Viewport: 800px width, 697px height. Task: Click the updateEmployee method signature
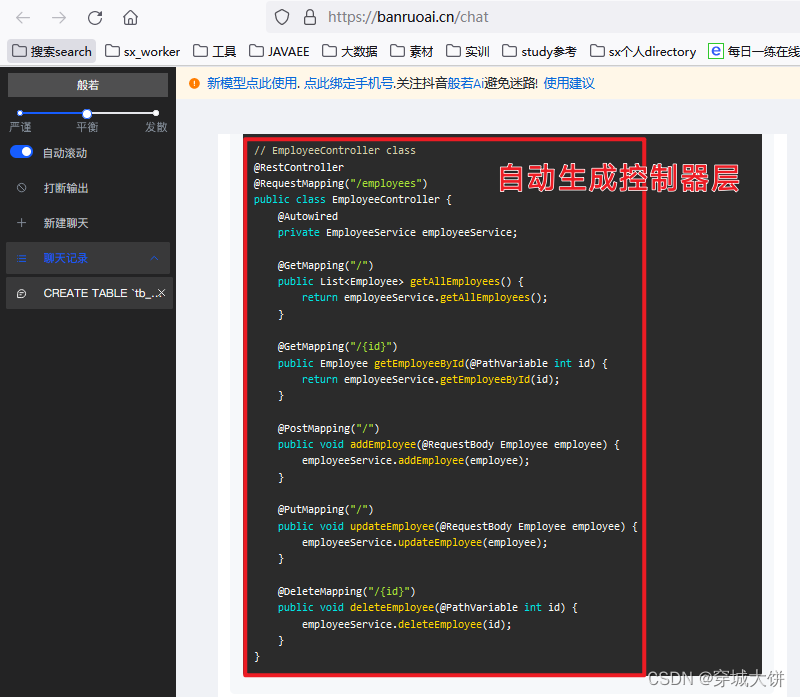[458, 526]
